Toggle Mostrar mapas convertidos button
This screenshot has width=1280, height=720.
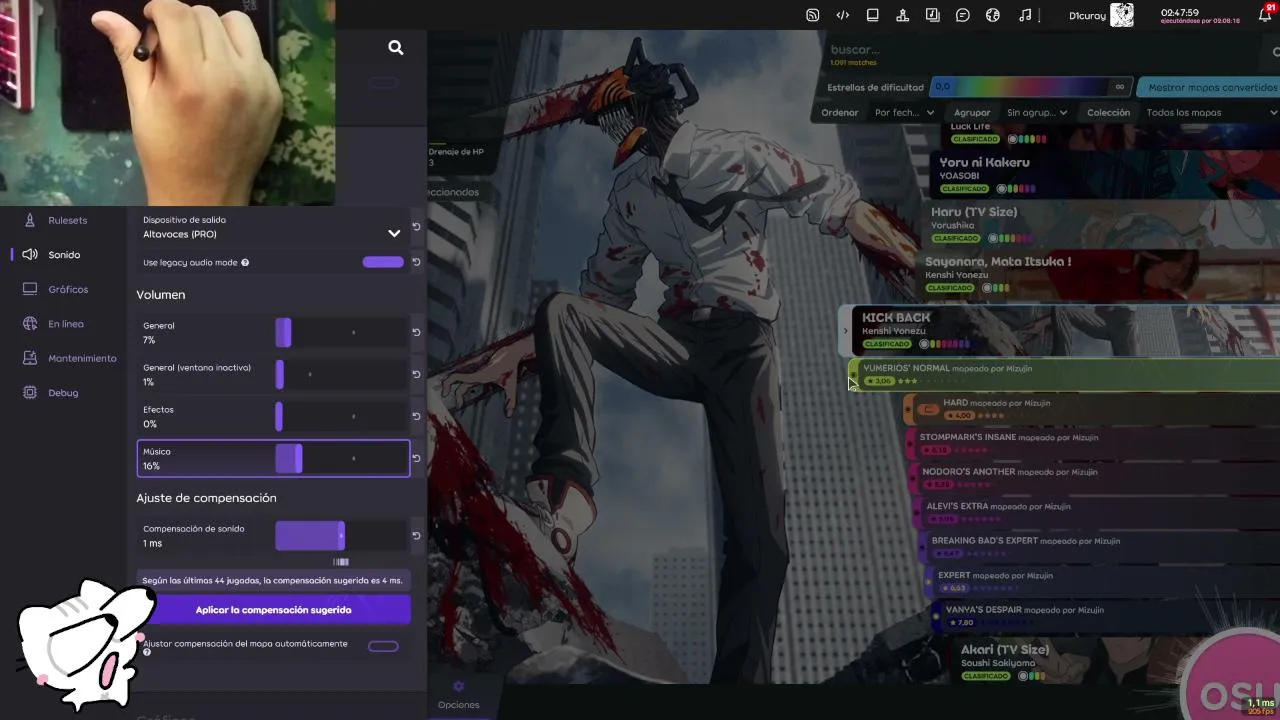pyautogui.click(x=1208, y=87)
